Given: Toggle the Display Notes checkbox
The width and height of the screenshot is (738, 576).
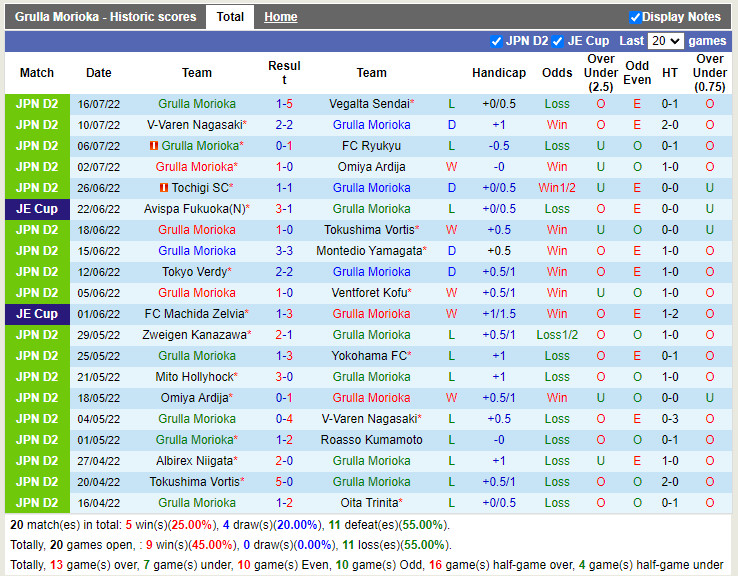Looking at the screenshot, I should click(x=635, y=17).
